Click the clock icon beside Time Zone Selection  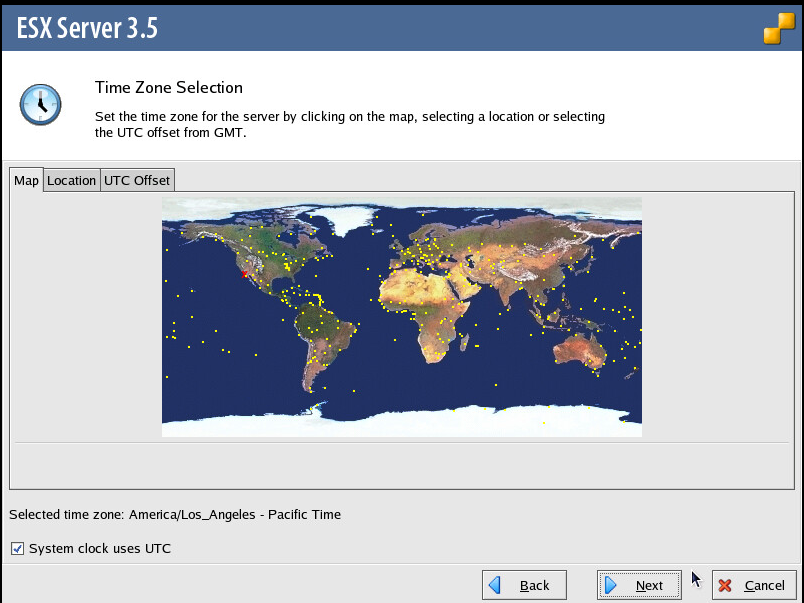coord(41,105)
